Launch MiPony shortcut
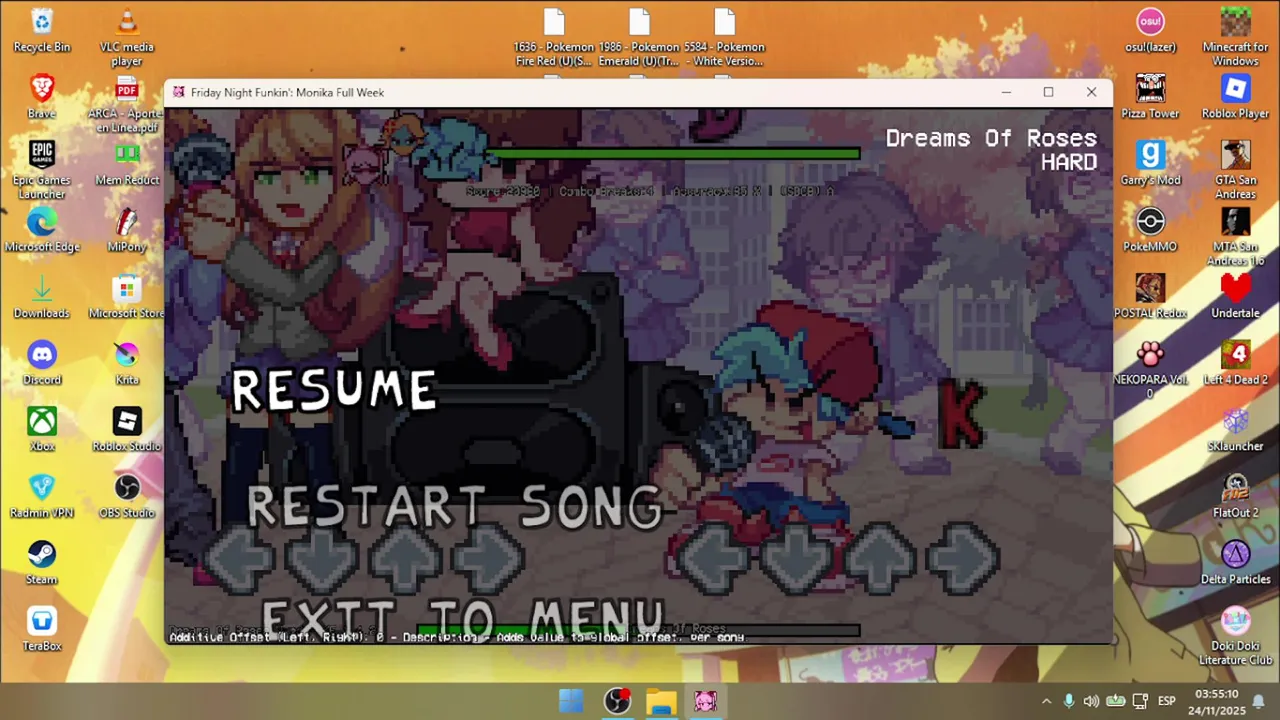 (x=127, y=229)
